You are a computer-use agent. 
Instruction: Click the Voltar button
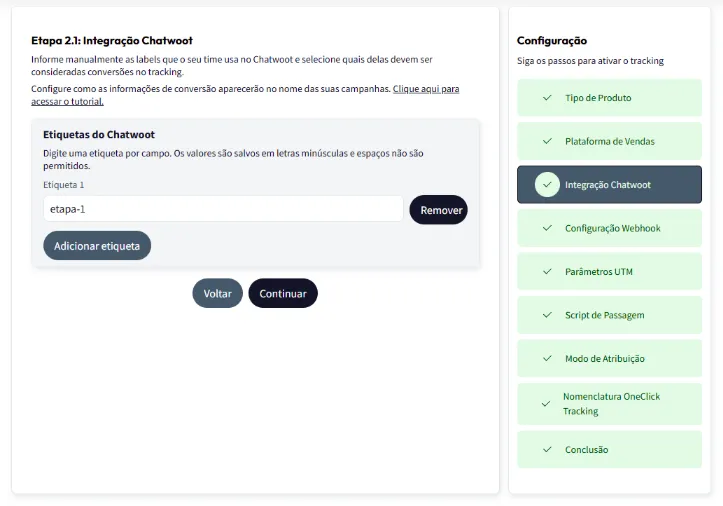tap(217, 293)
